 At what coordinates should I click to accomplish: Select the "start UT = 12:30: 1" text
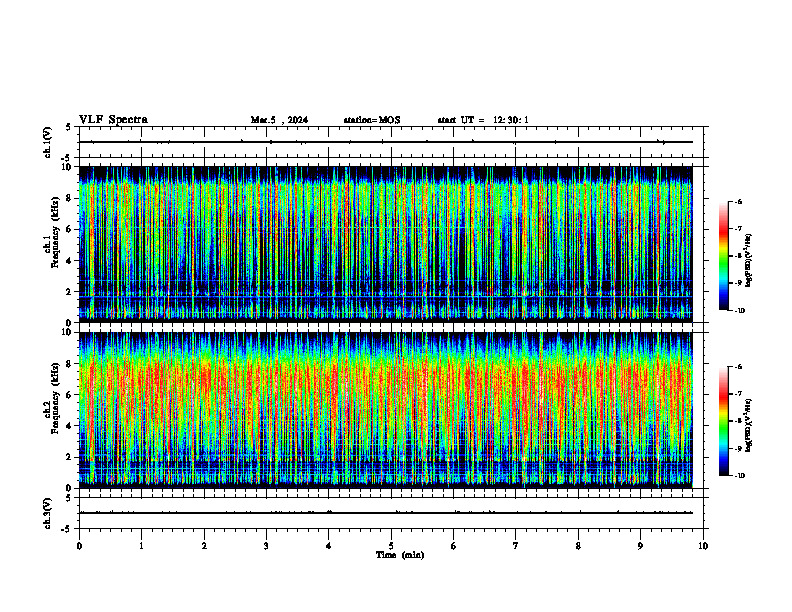click(x=483, y=120)
